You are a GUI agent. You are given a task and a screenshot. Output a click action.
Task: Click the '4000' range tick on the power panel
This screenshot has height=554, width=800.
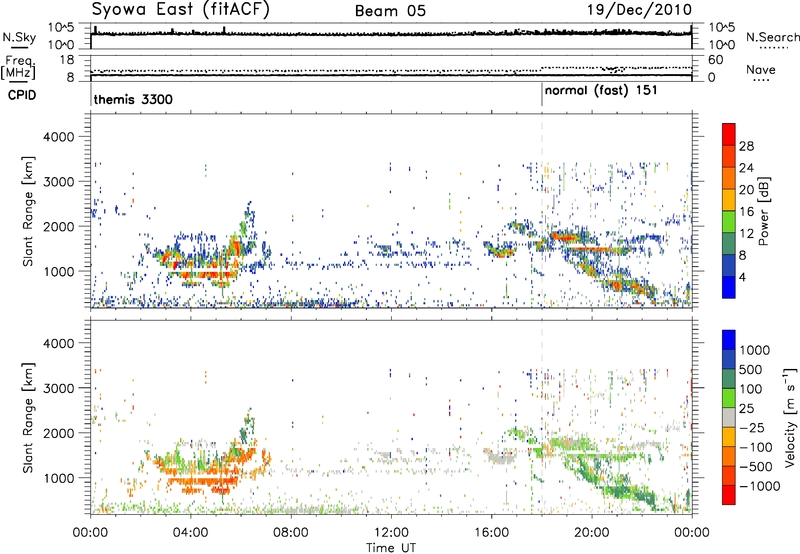(x=58, y=137)
